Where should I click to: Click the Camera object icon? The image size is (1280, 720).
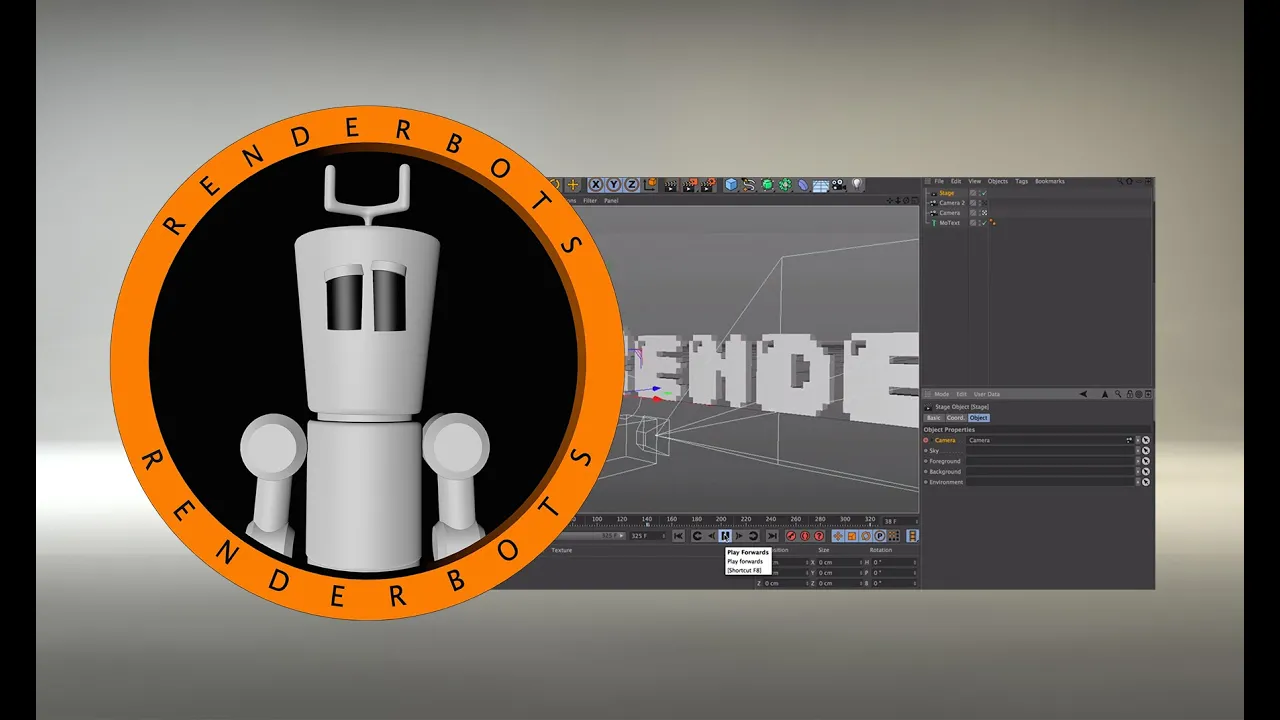[x=838, y=185]
